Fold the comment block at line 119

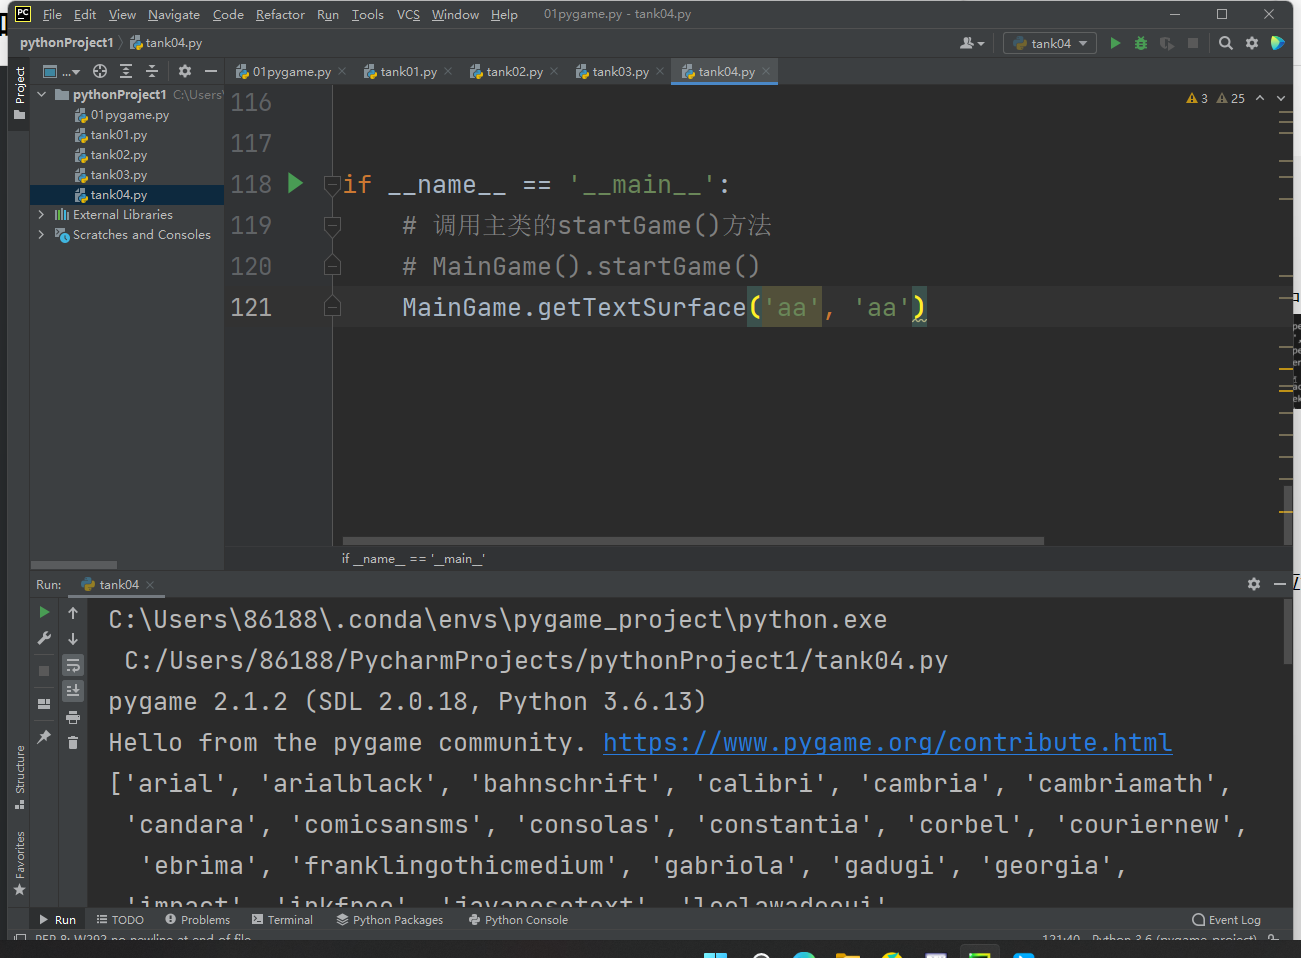[x=333, y=226]
